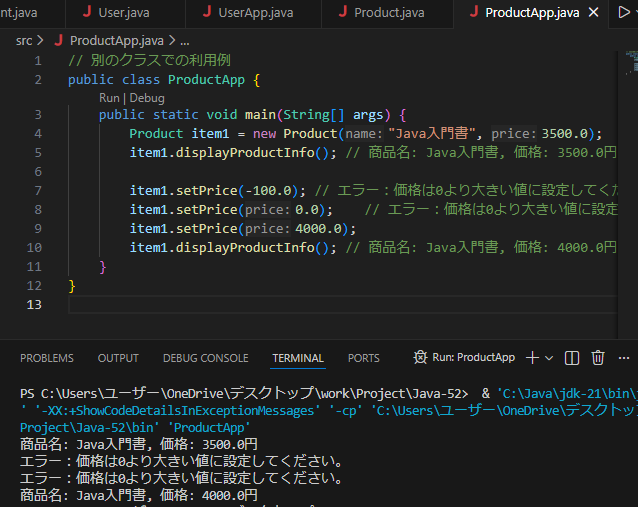
Task: Click the Run CodeLens link above main
Action: tap(109, 98)
